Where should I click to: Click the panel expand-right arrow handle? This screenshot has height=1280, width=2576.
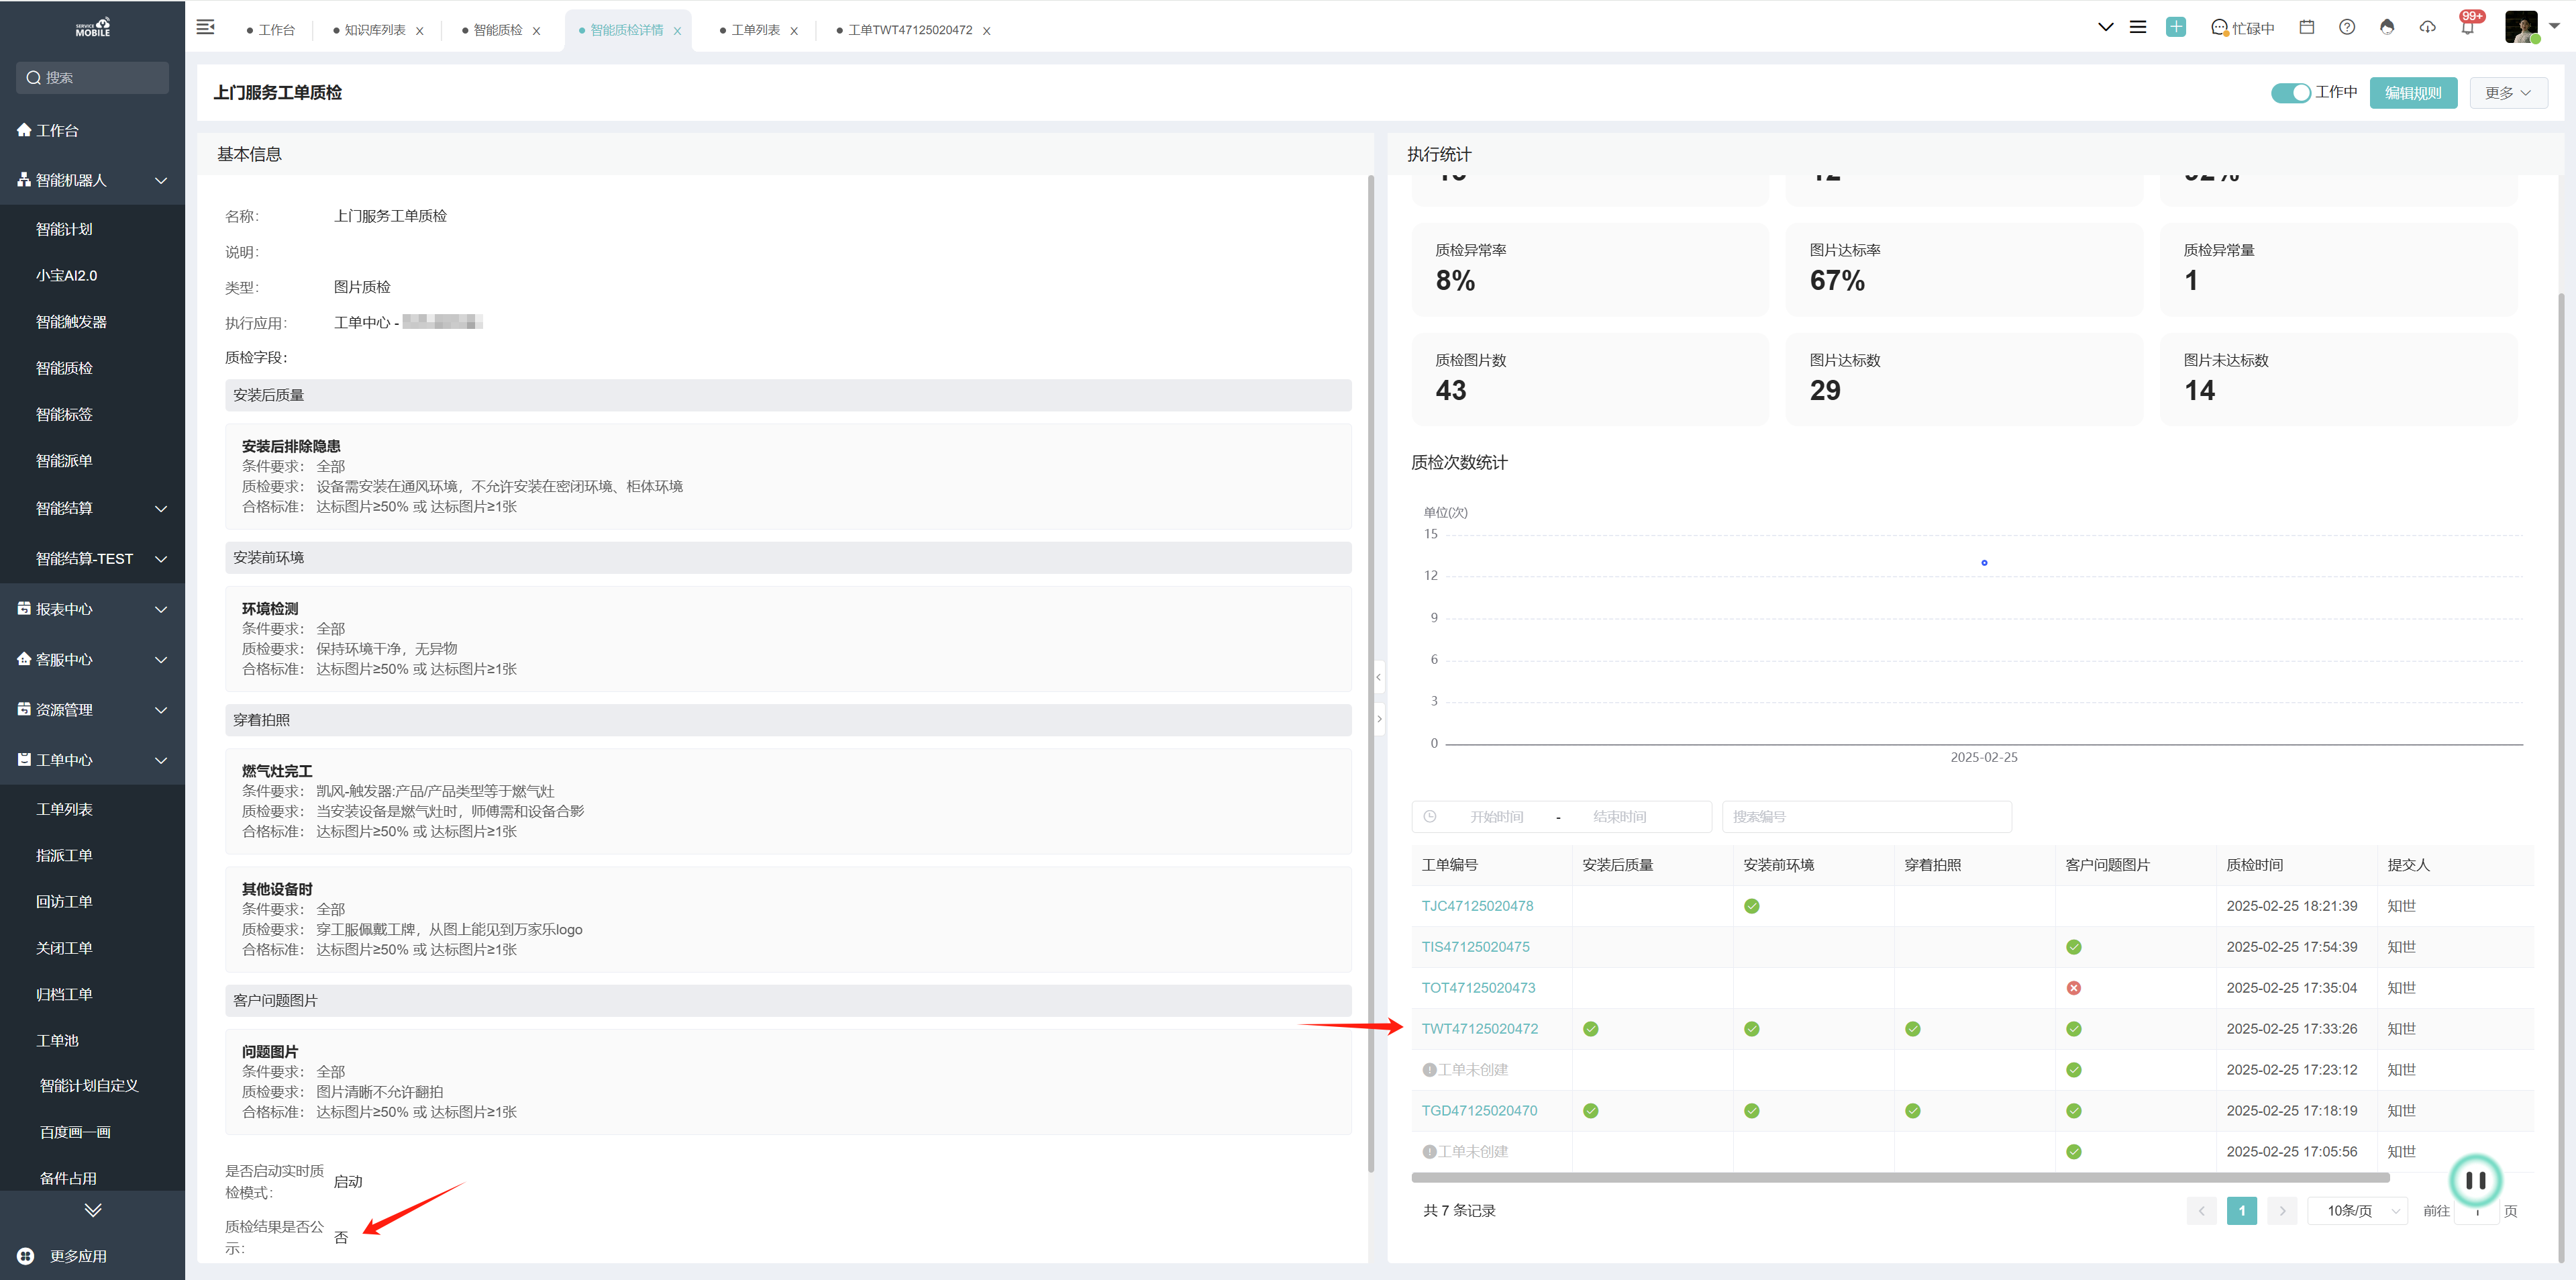1378,718
